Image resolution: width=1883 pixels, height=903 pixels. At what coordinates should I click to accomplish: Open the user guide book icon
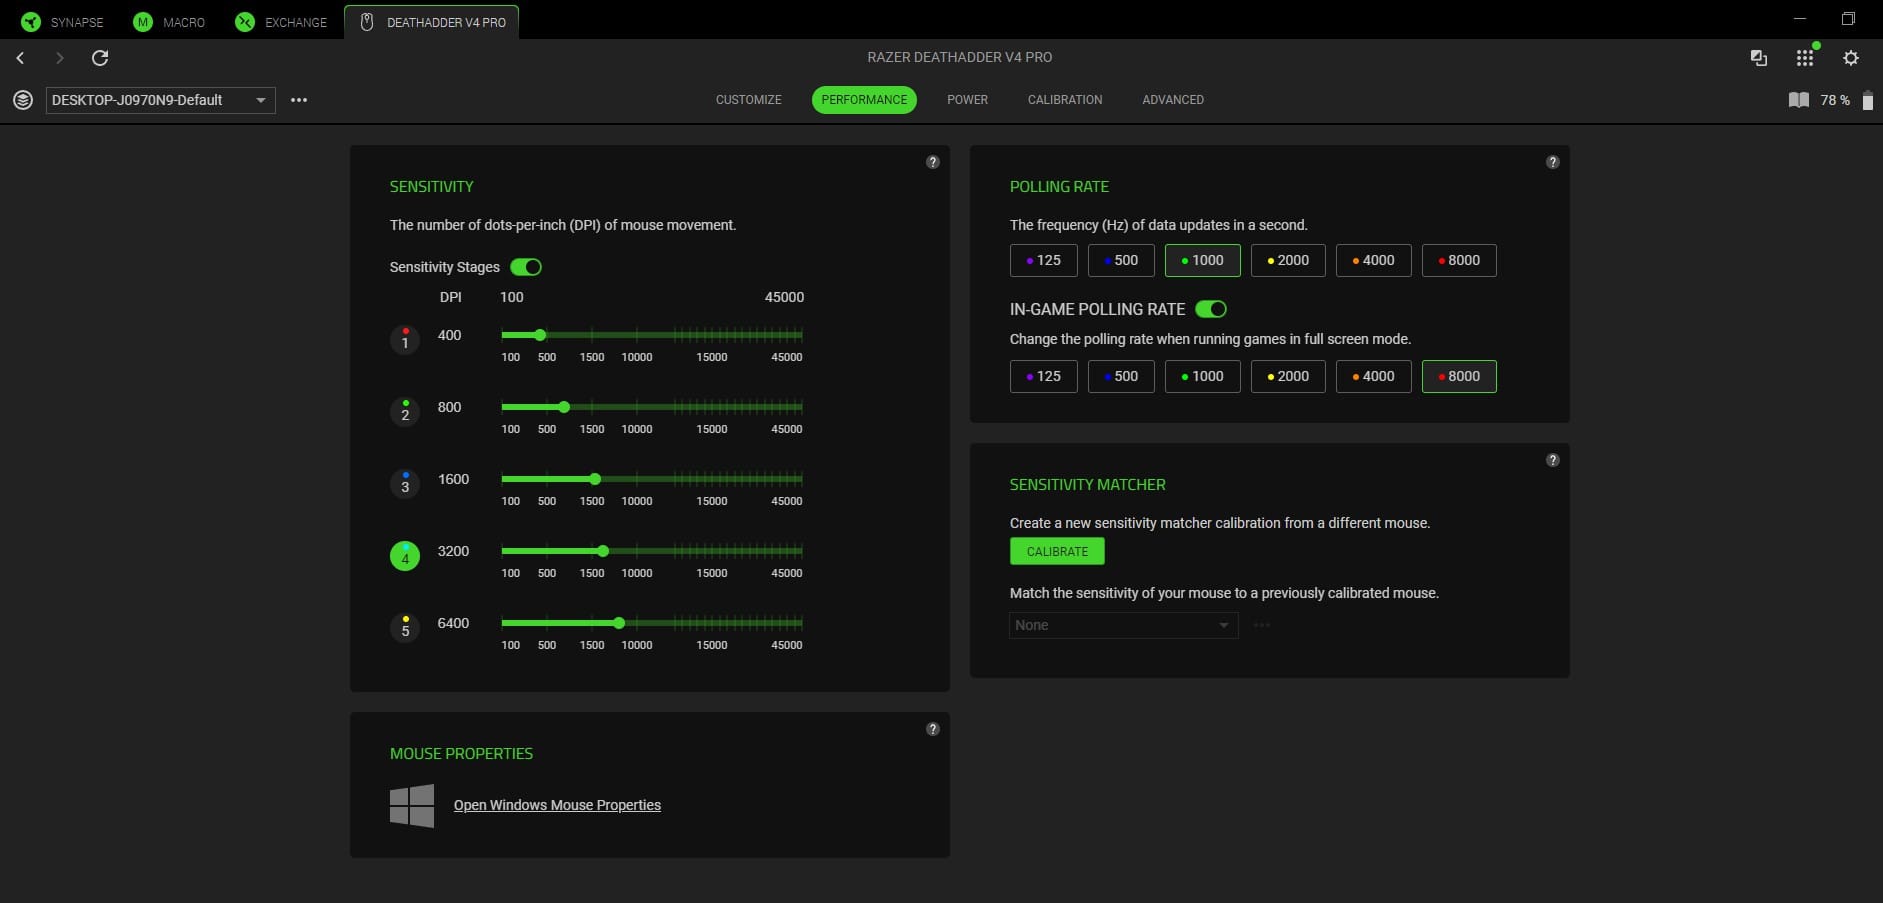(x=1799, y=100)
